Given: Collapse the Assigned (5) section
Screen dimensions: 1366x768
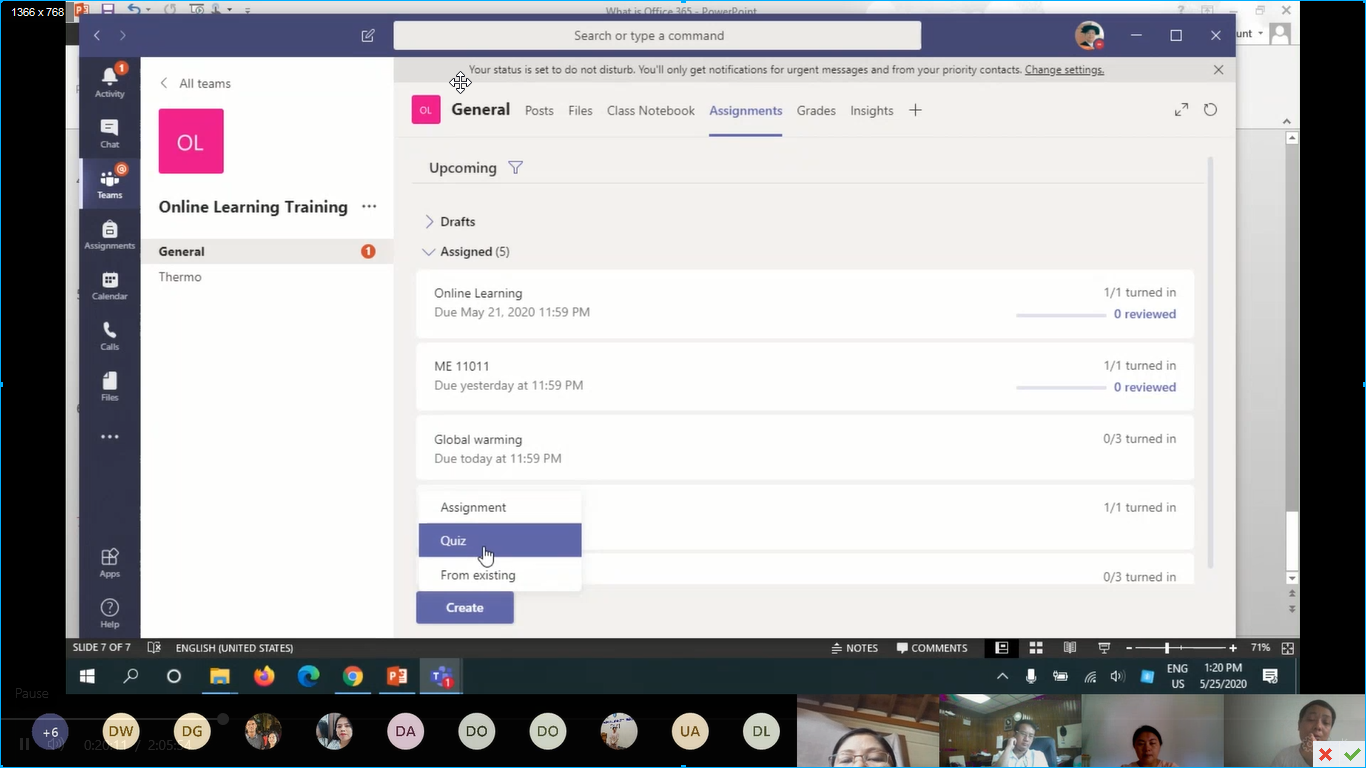Looking at the screenshot, I should [466, 252].
